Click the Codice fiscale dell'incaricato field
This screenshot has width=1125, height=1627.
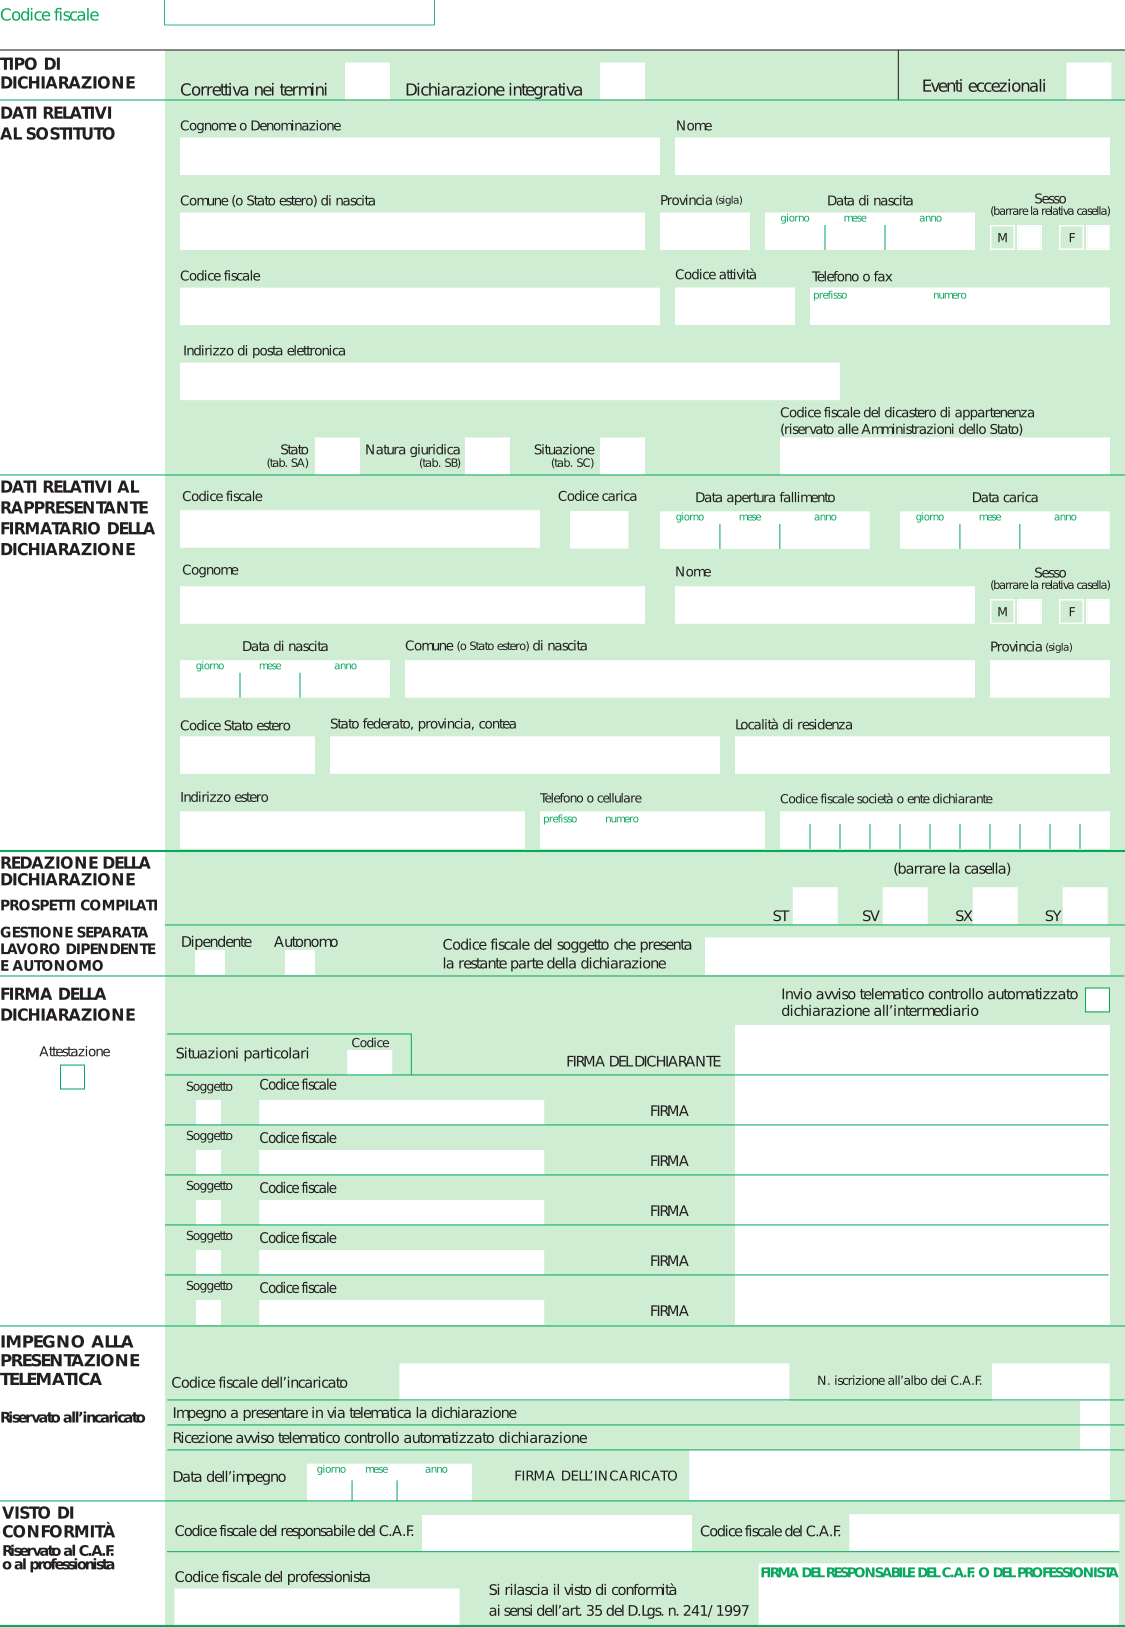coord(594,1381)
